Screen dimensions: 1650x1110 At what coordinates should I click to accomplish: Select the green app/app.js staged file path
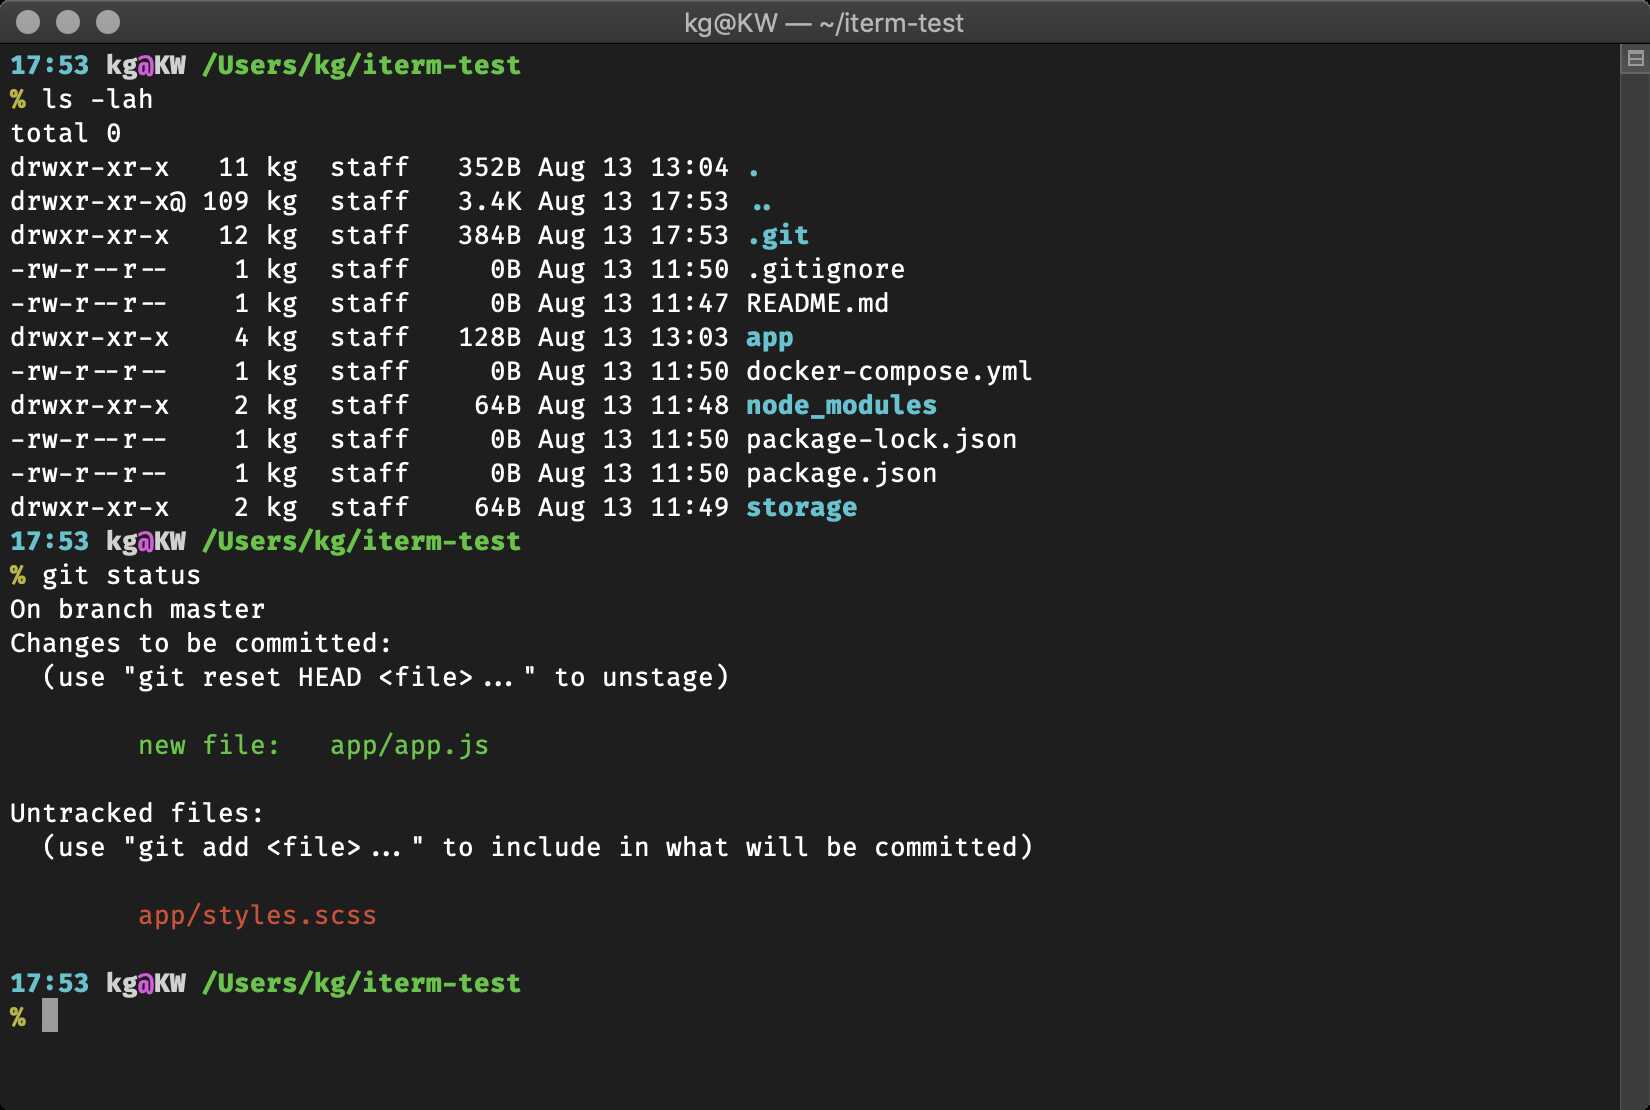click(409, 745)
